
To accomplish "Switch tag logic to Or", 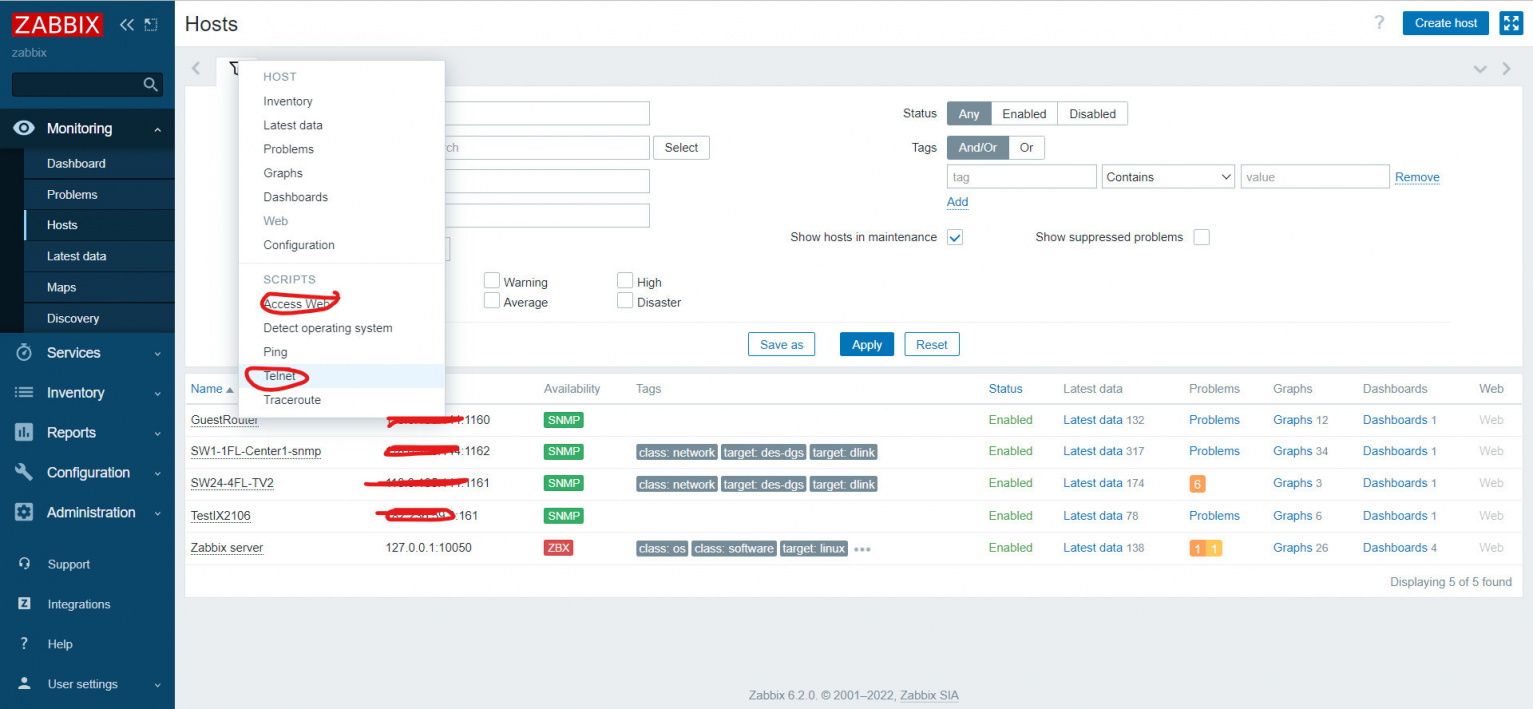I will 1026,148.
